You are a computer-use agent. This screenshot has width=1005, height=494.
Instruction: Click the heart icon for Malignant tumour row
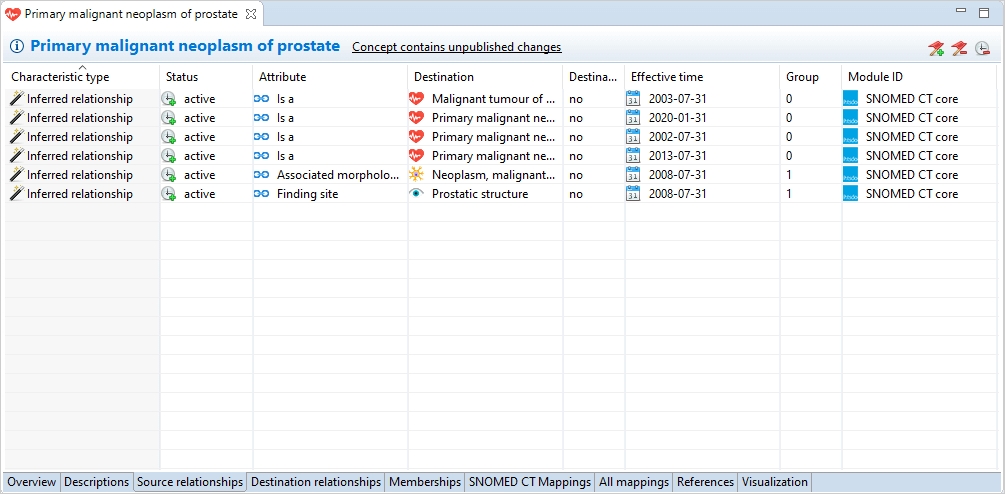coord(417,99)
